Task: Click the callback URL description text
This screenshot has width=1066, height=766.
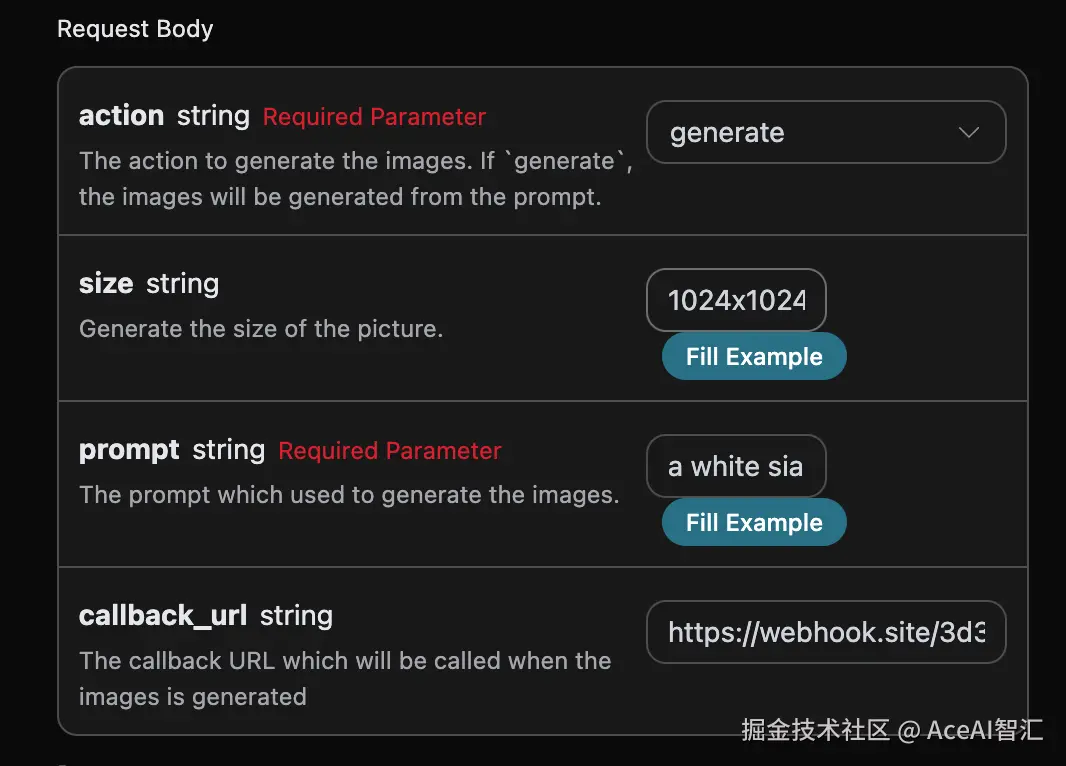Action: tap(344, 678)
